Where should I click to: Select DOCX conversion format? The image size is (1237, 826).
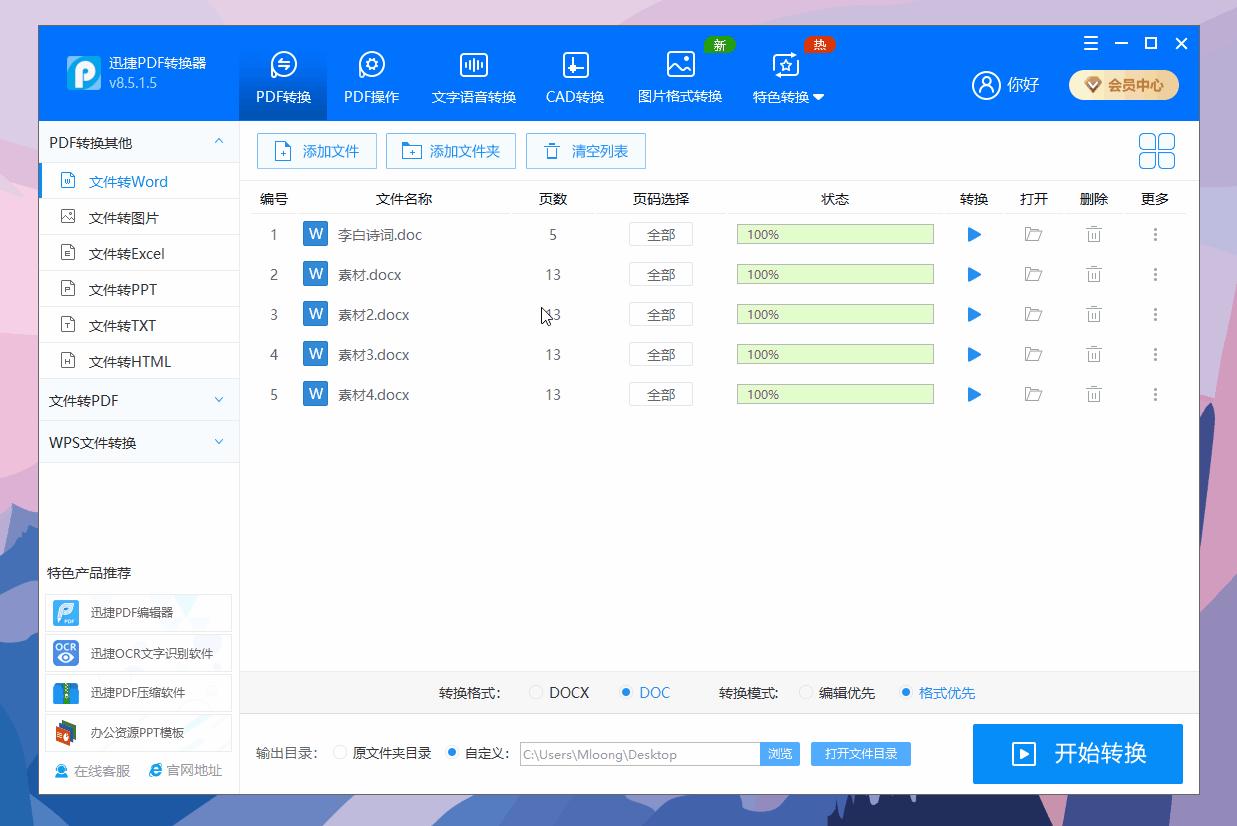(x=560, y=692)
